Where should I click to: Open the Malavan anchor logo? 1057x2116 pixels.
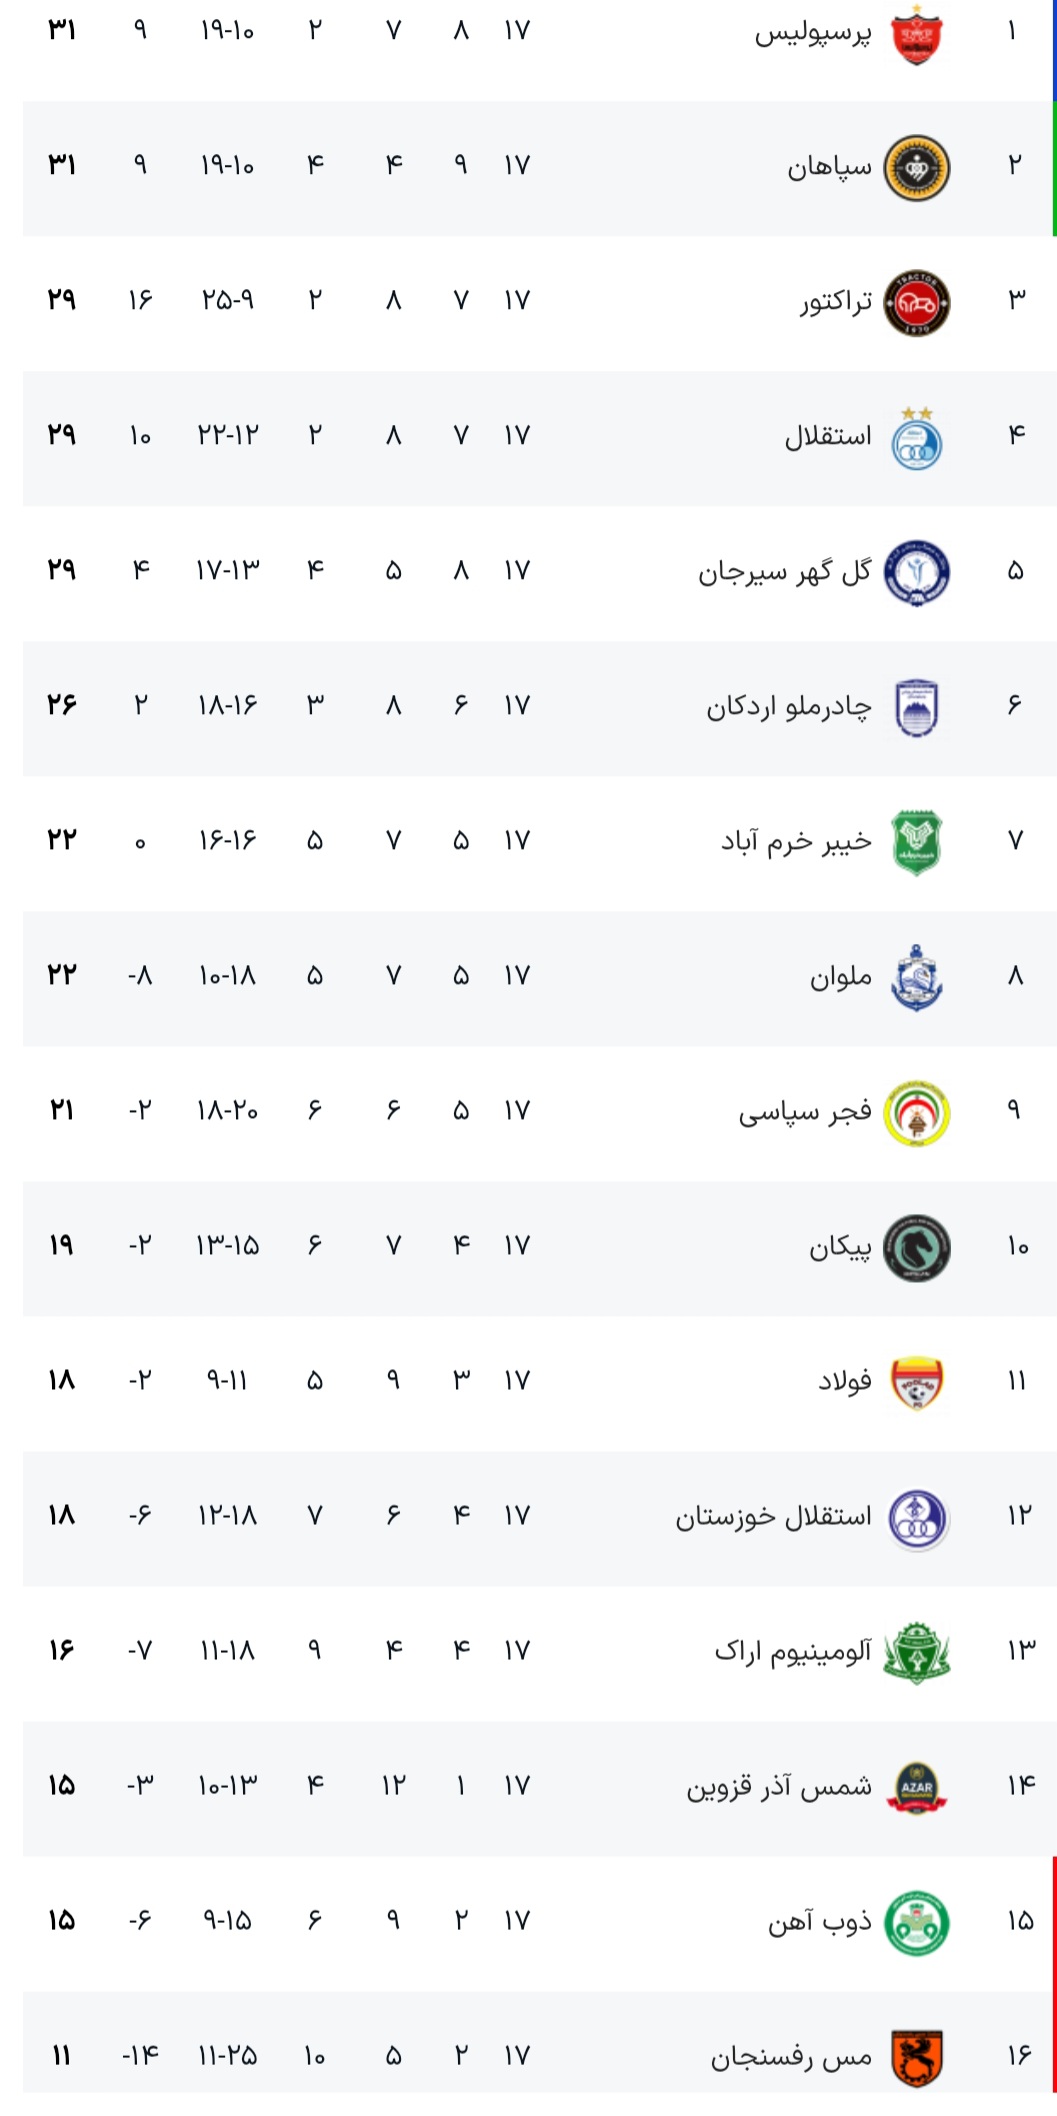pyautogui.click(x=916, y=978)
